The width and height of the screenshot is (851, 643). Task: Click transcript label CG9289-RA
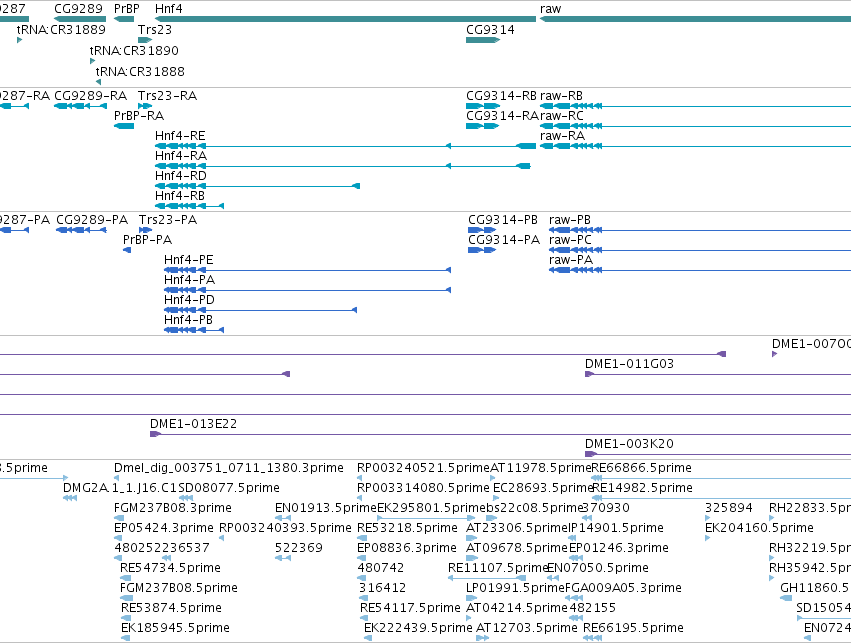[x=91, y=96]
